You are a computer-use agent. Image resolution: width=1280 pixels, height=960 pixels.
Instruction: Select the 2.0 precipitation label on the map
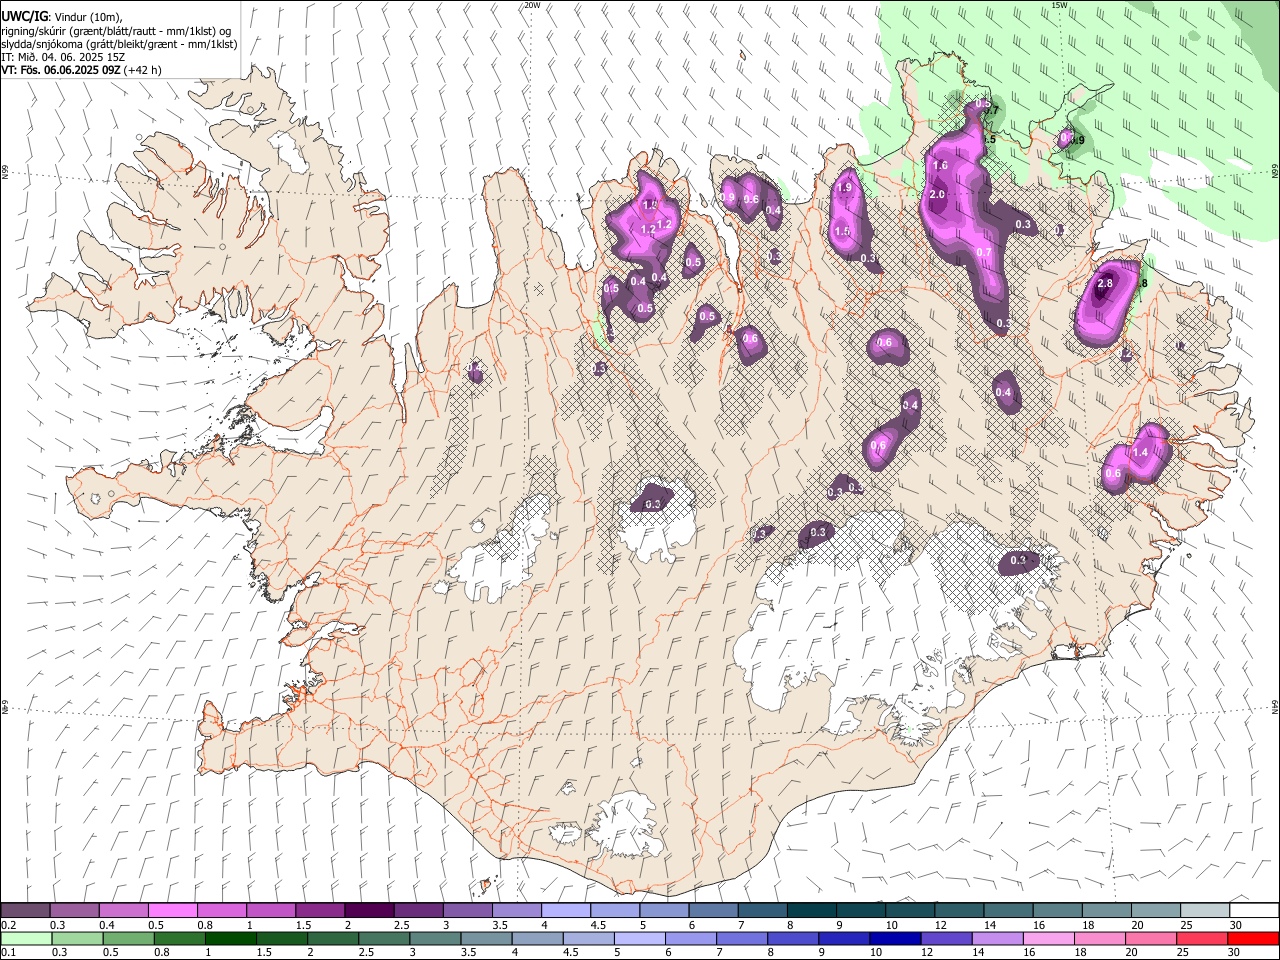point(937,194)
